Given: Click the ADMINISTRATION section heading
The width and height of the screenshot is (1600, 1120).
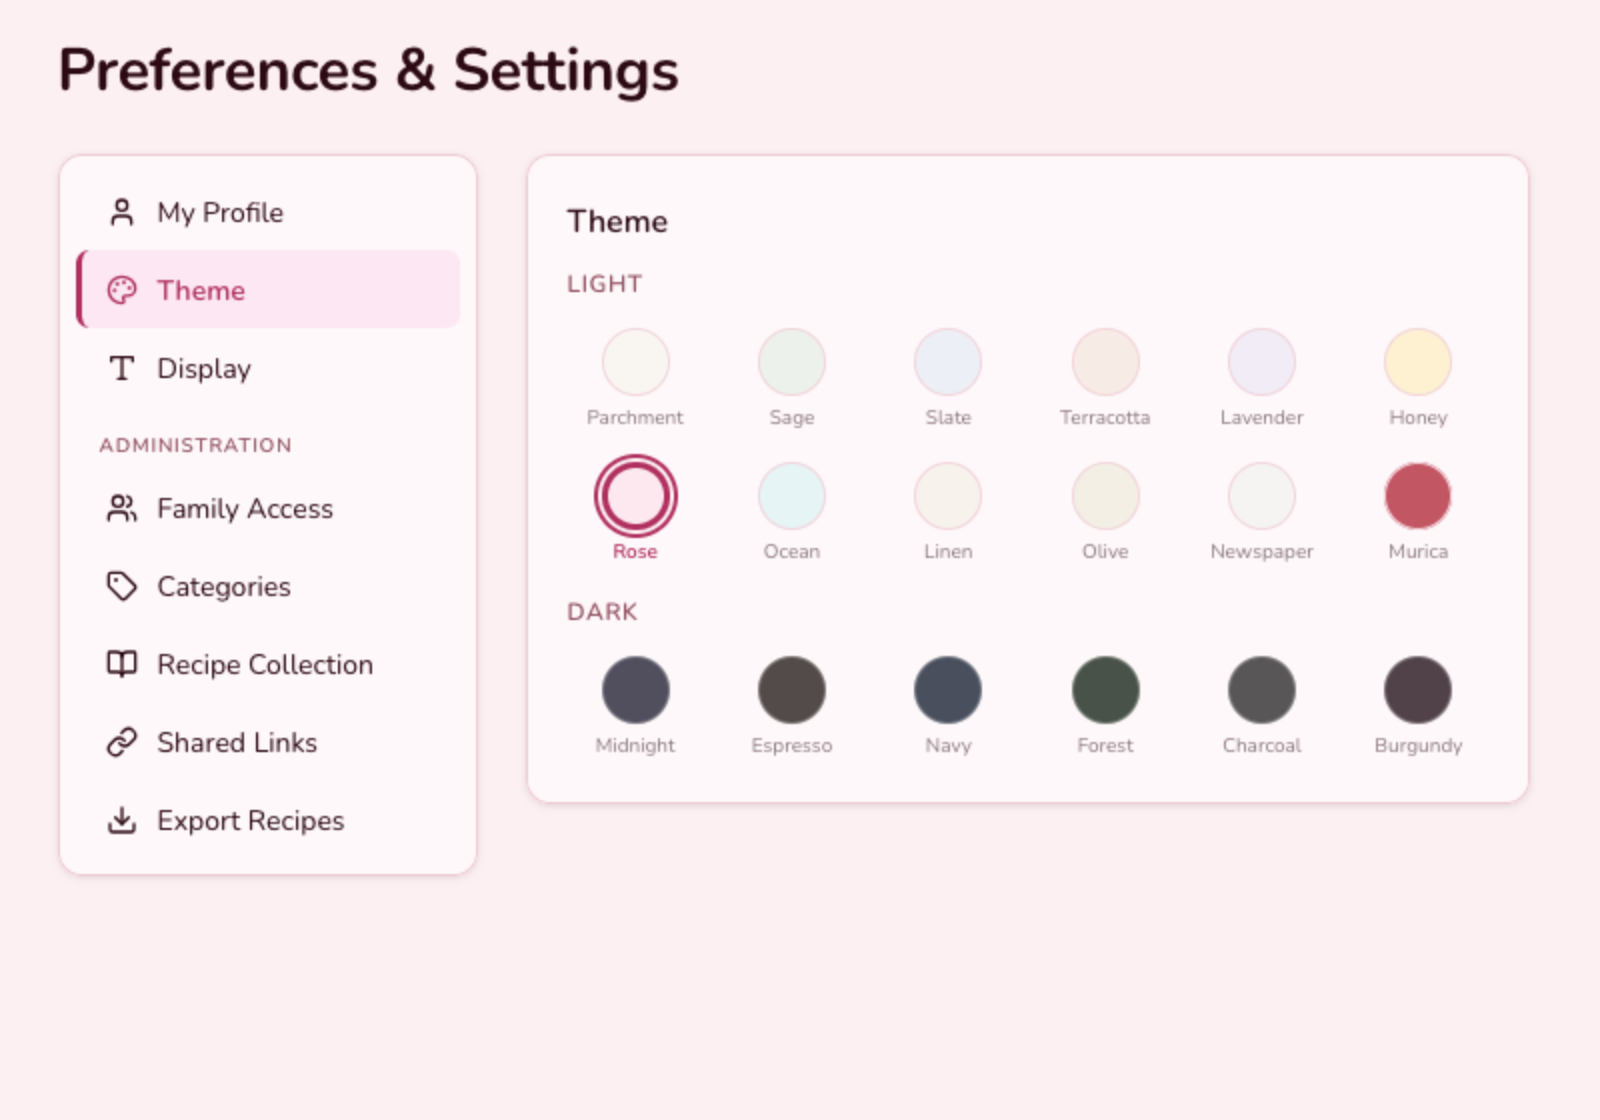Looking at the screenshot, I should click(196, 445).
